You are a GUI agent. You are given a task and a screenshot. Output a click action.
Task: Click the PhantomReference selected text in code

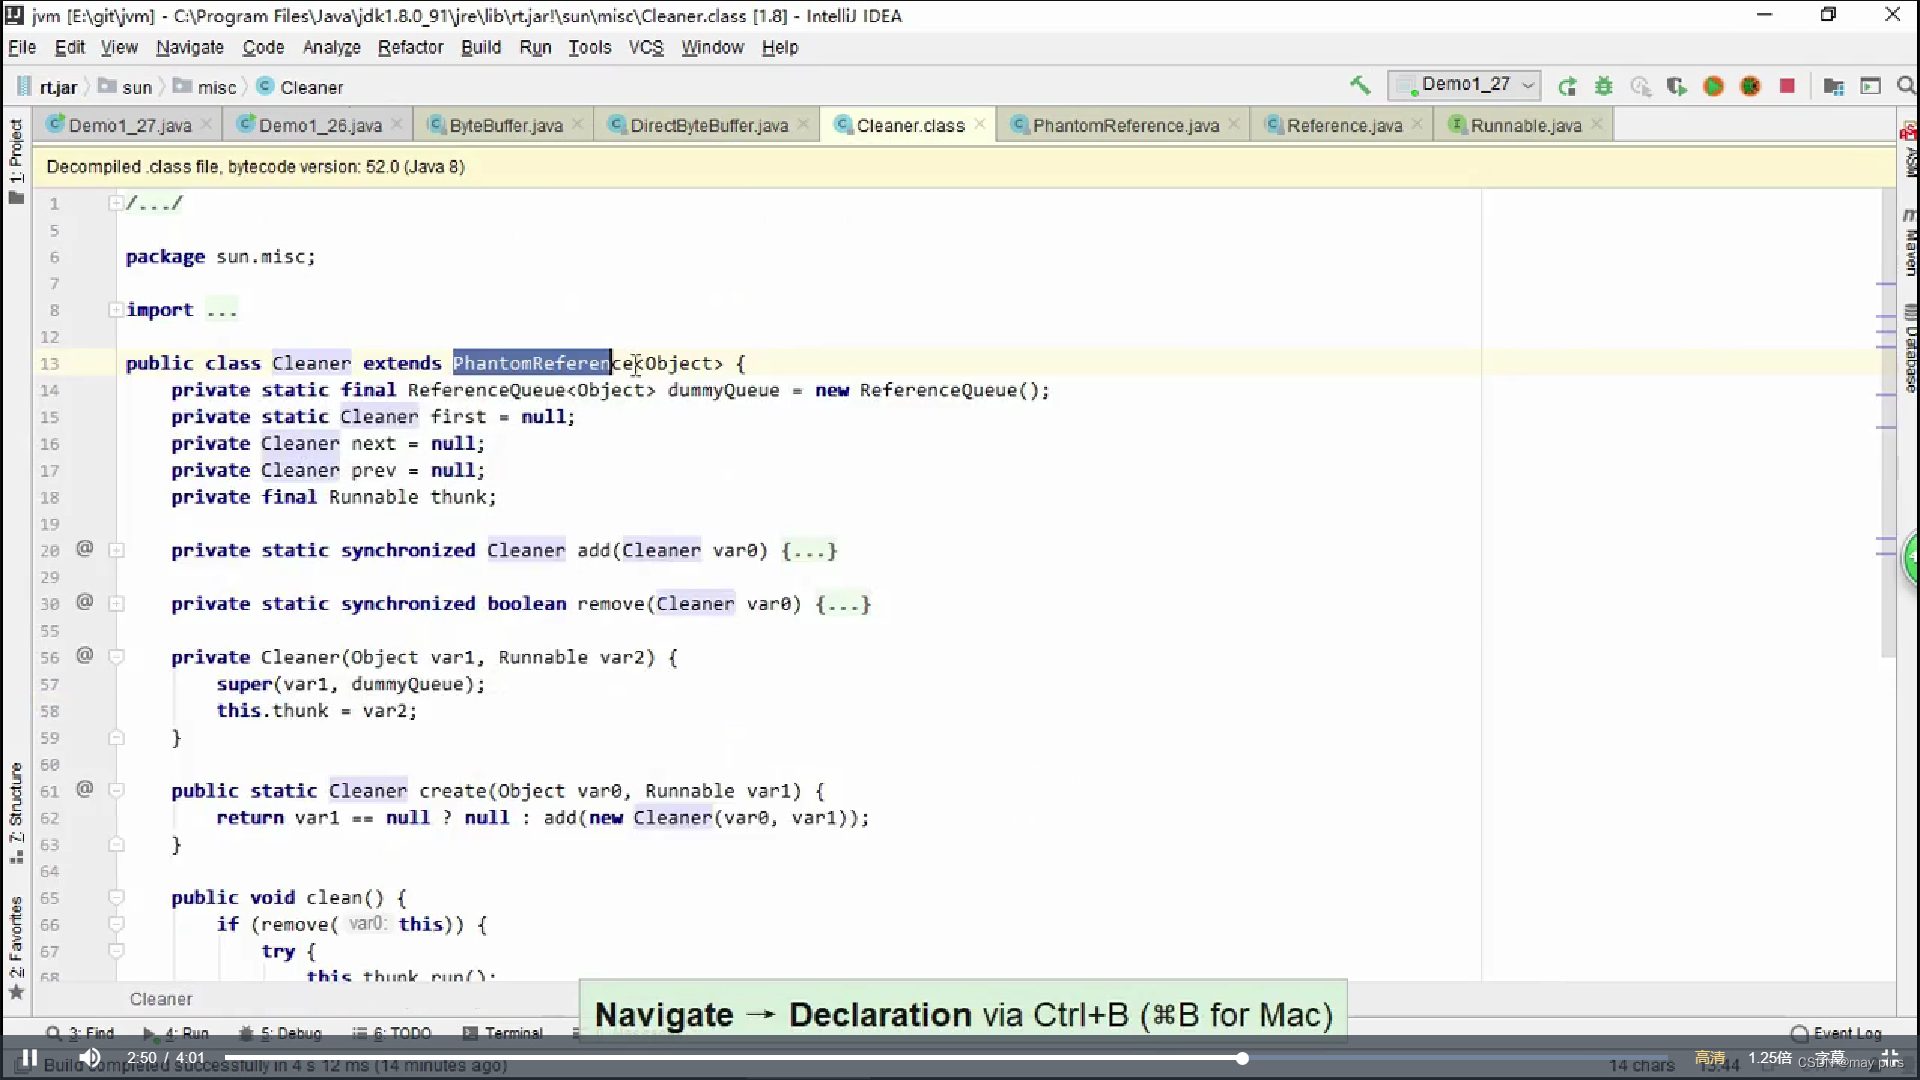531,363
